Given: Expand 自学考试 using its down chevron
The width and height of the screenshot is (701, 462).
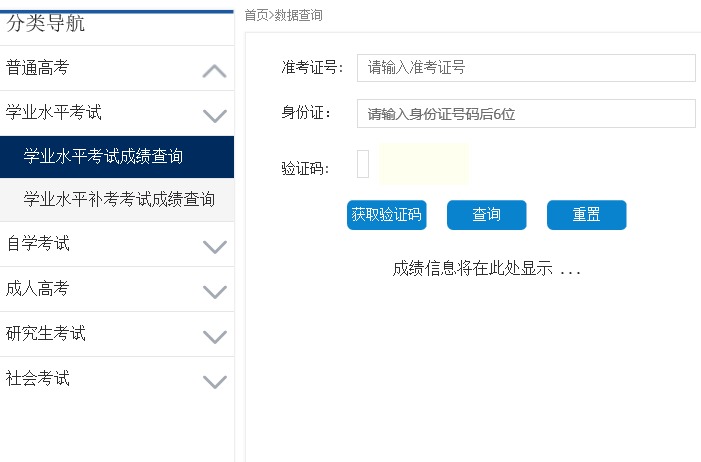Looking at the screenshot, I should pos(214,246).
